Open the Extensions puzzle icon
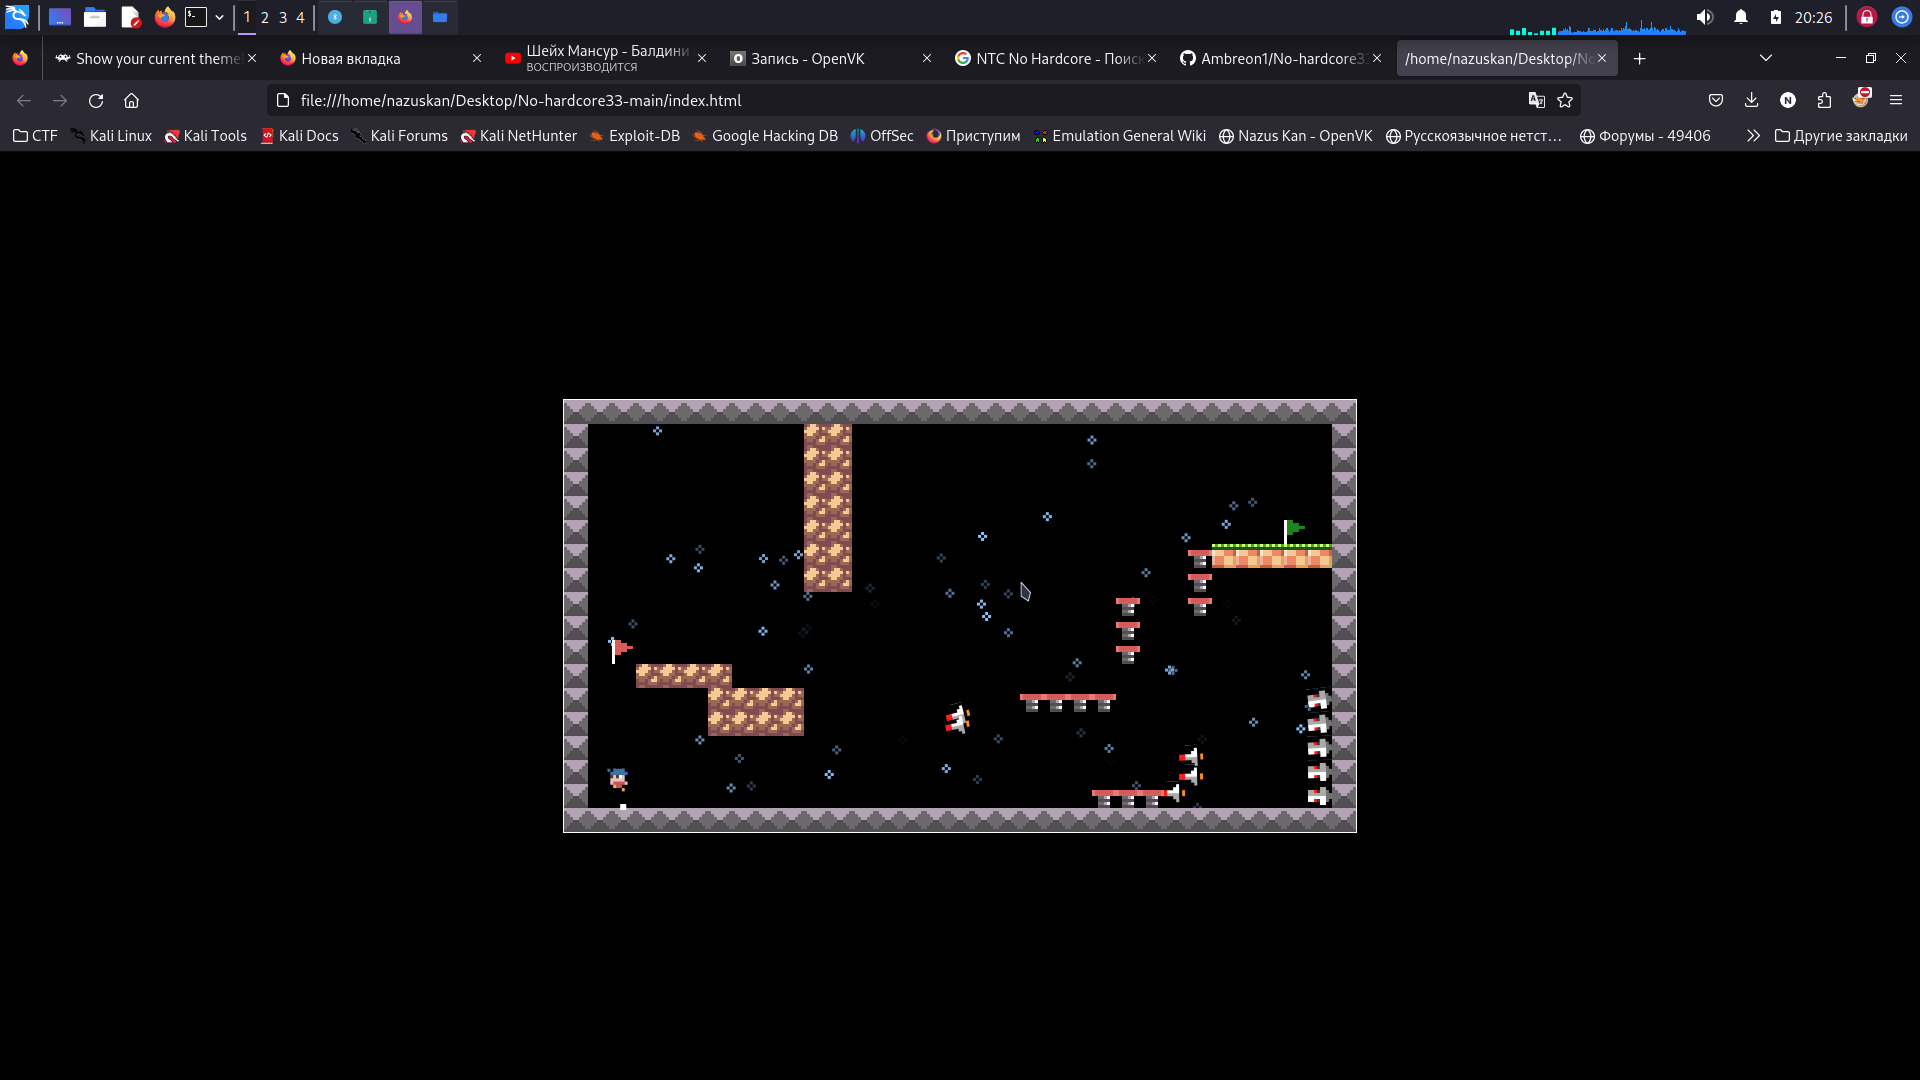 (1824, 100)
